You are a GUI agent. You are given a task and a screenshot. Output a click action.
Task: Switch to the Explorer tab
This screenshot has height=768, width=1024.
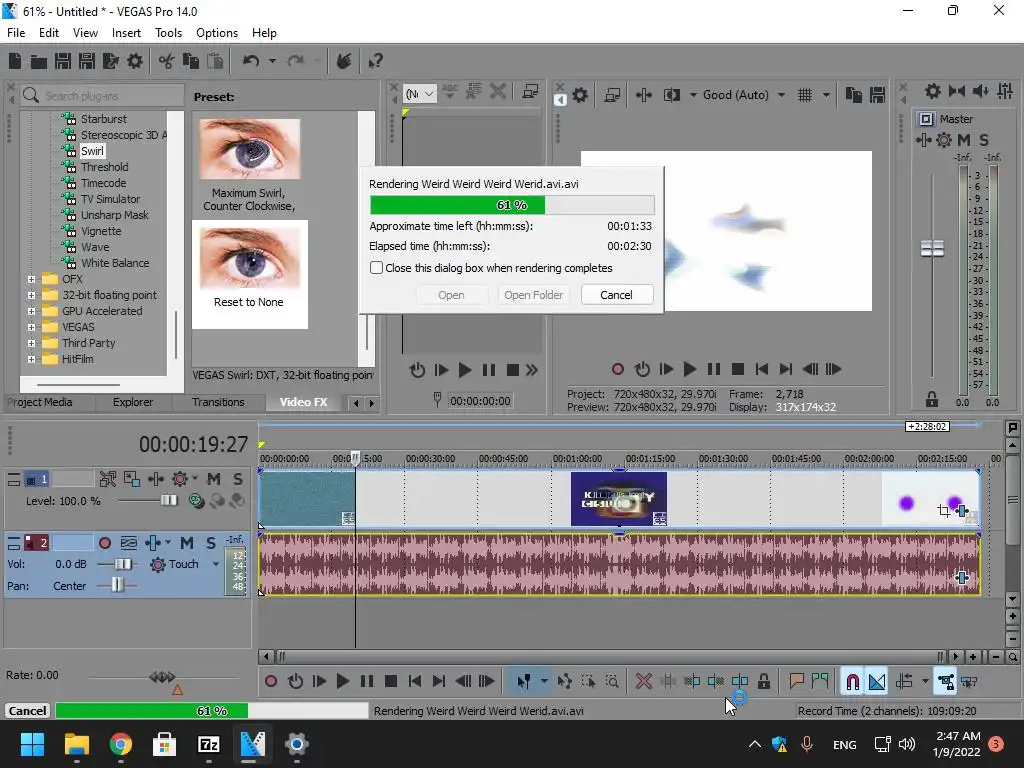(x=133, y=402)
